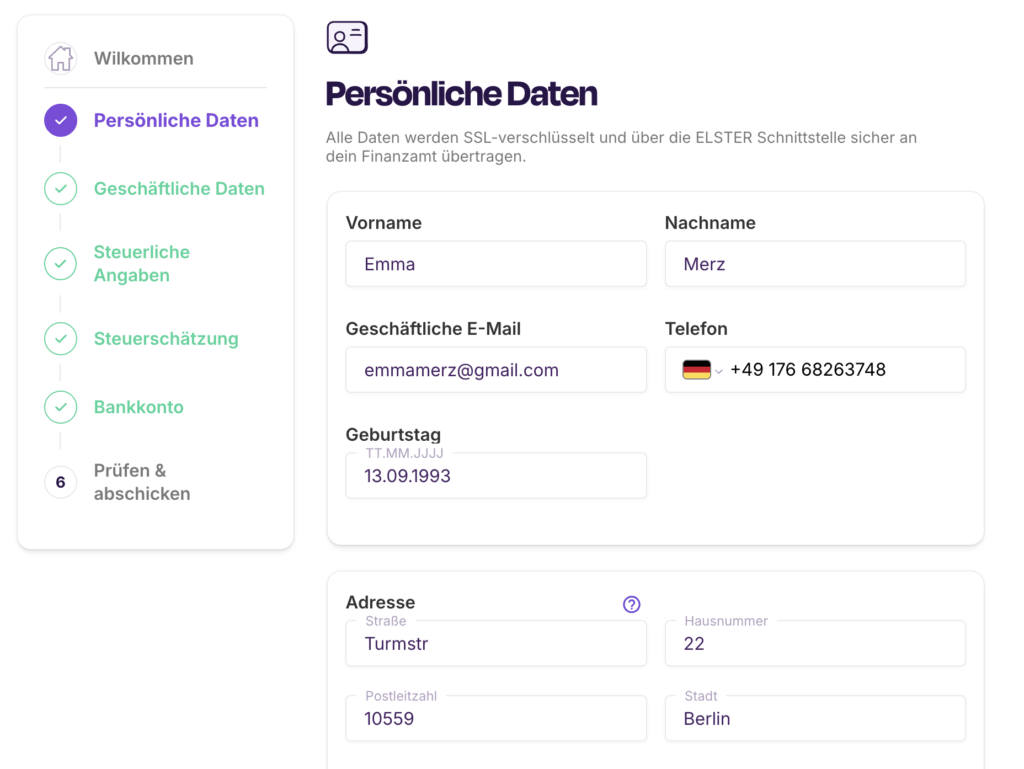
Task: Focus the Geschäftliche E-Mail input field
Action: [x=496, y=369]
